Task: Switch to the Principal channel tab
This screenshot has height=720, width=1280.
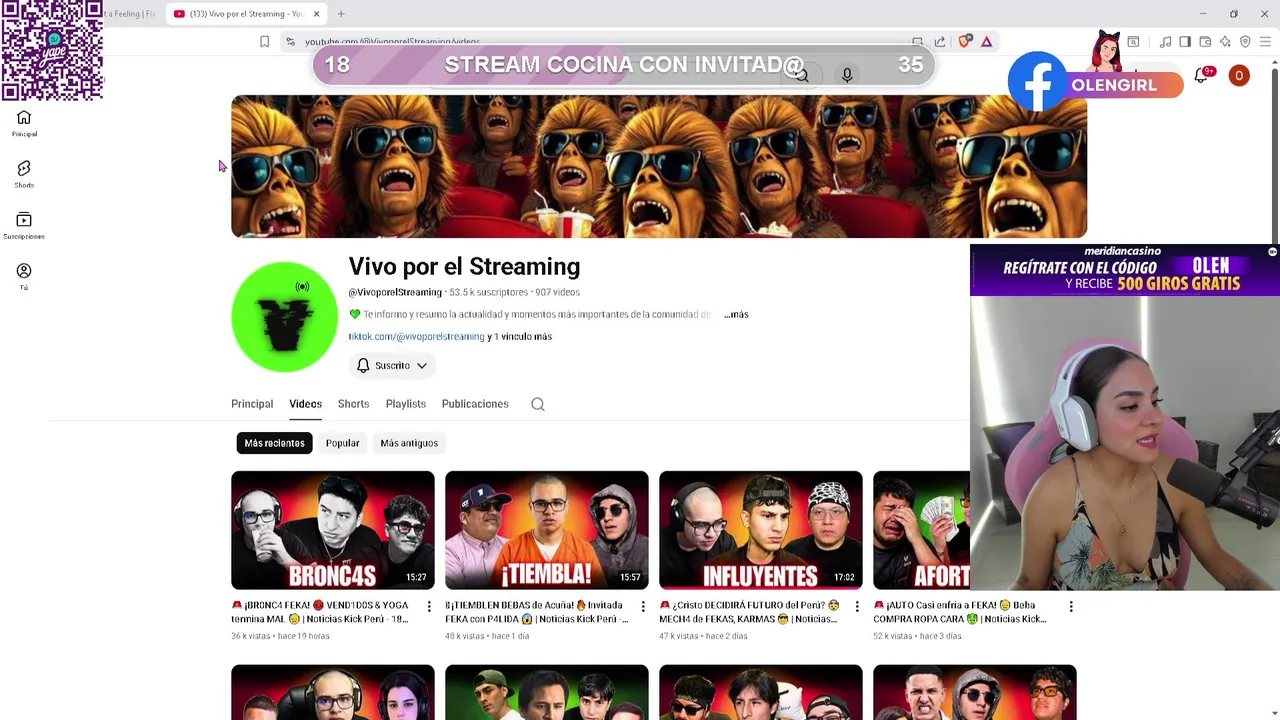Action: point(252,404)
